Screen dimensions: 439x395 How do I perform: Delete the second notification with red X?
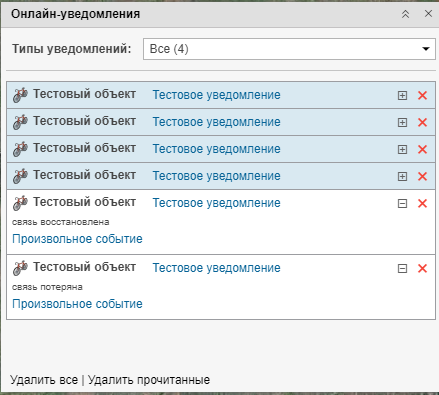click(422, 122)
